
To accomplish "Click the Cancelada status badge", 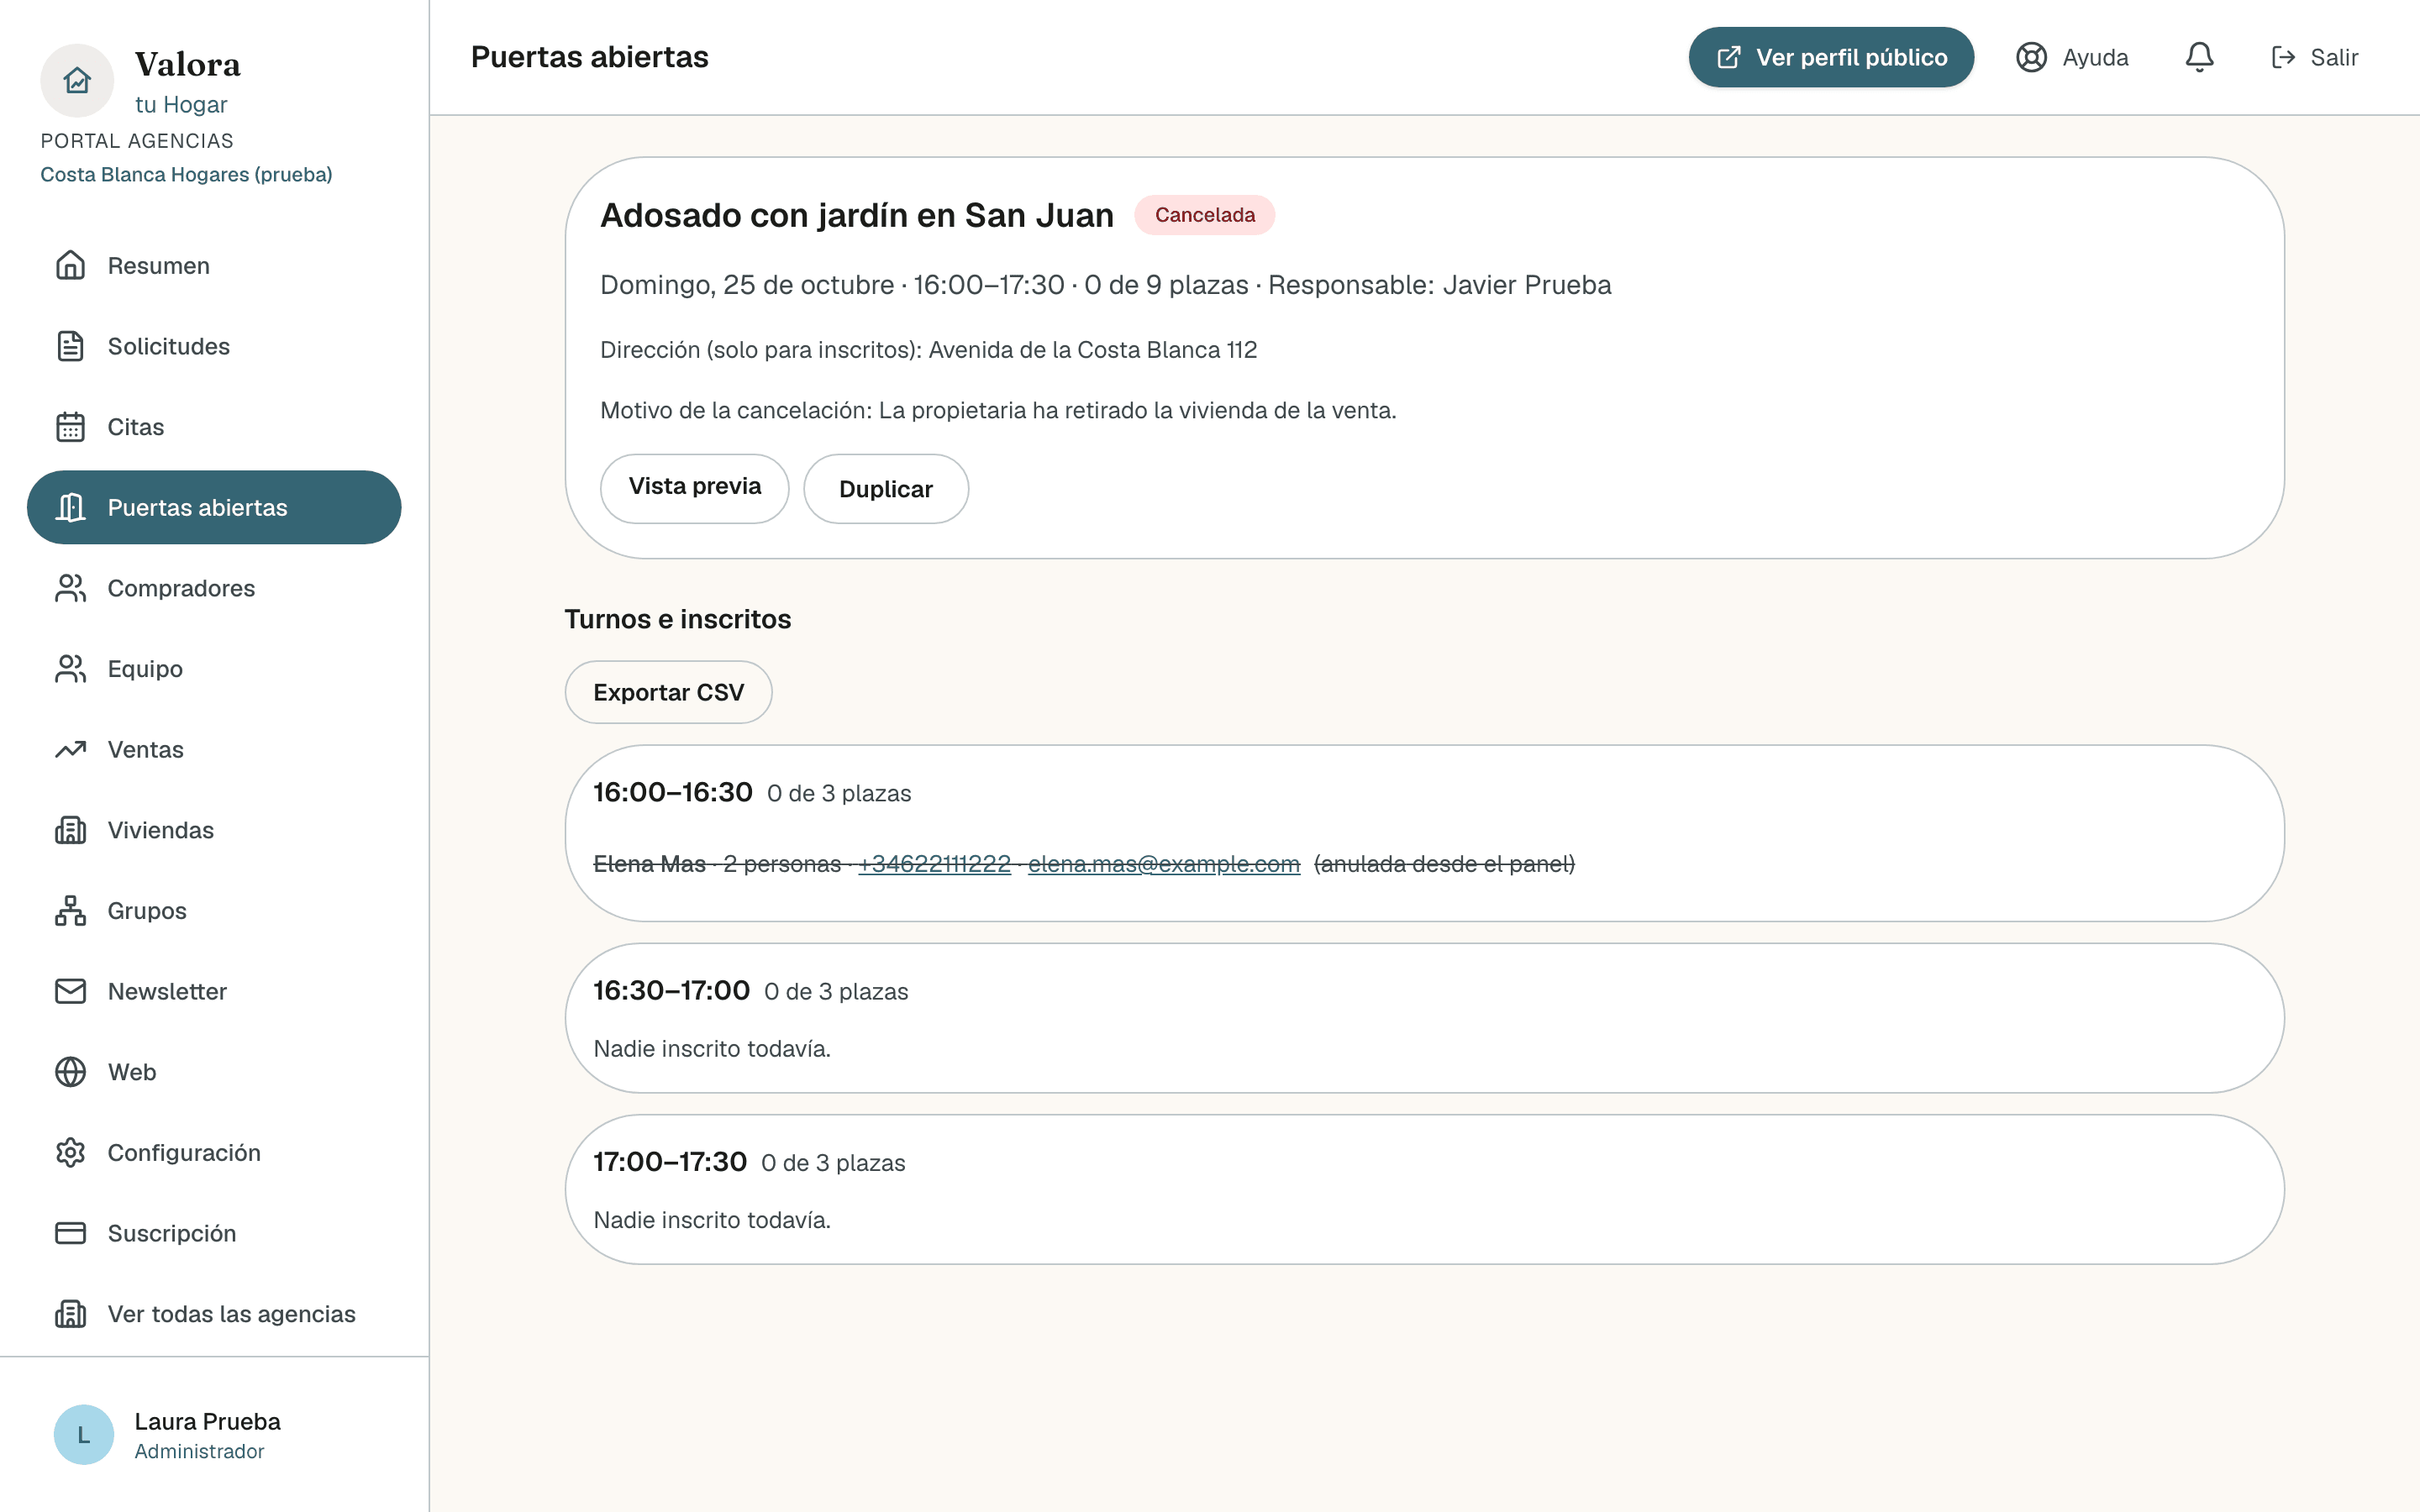I will click(1204, 215).
